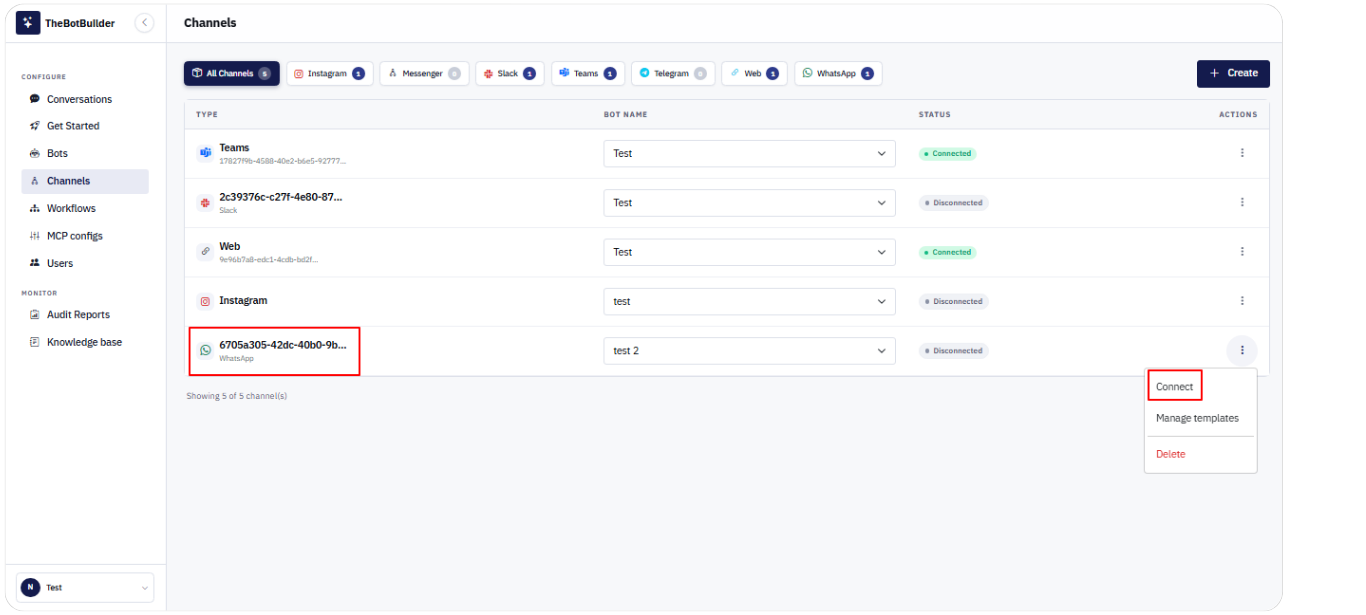The height and width of the screenshot is (615, 1366).
Task: Open three-dot actions for Slack row
Action: point(1242,202)
